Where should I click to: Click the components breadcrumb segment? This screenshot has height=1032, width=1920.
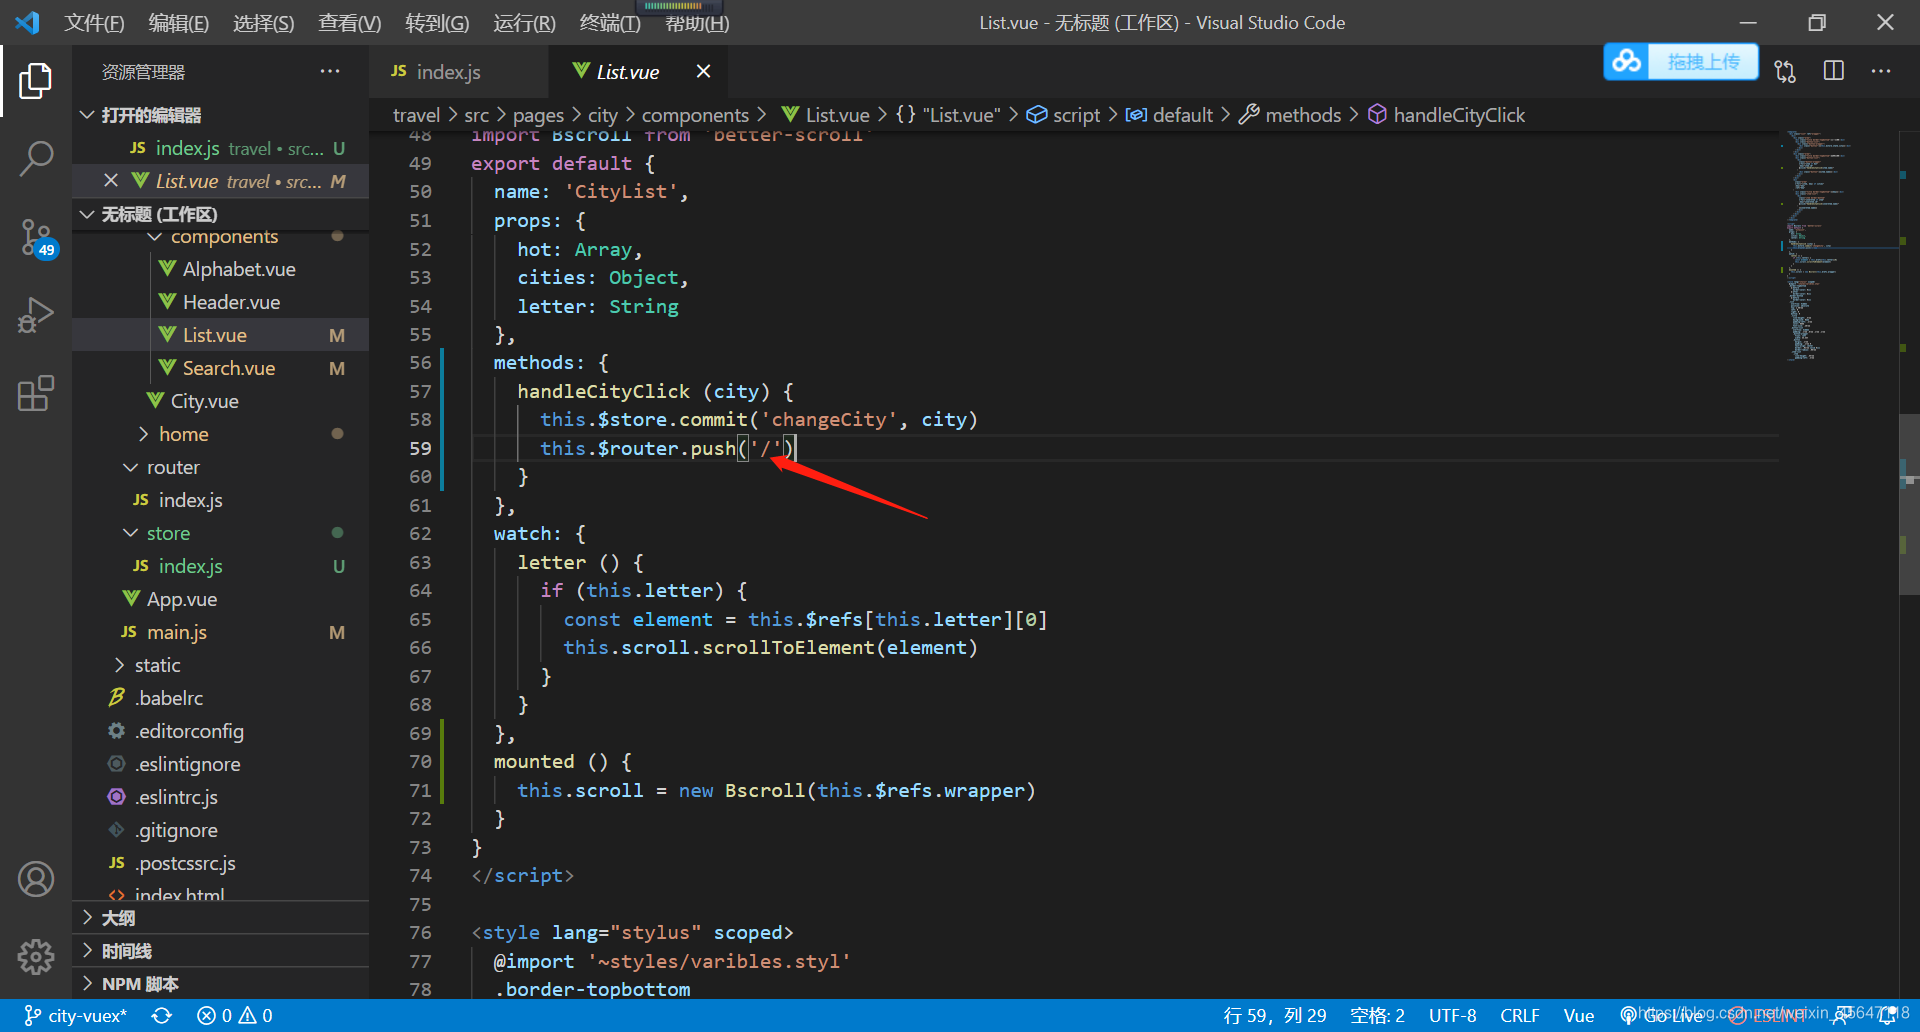[x=695, y=115]
